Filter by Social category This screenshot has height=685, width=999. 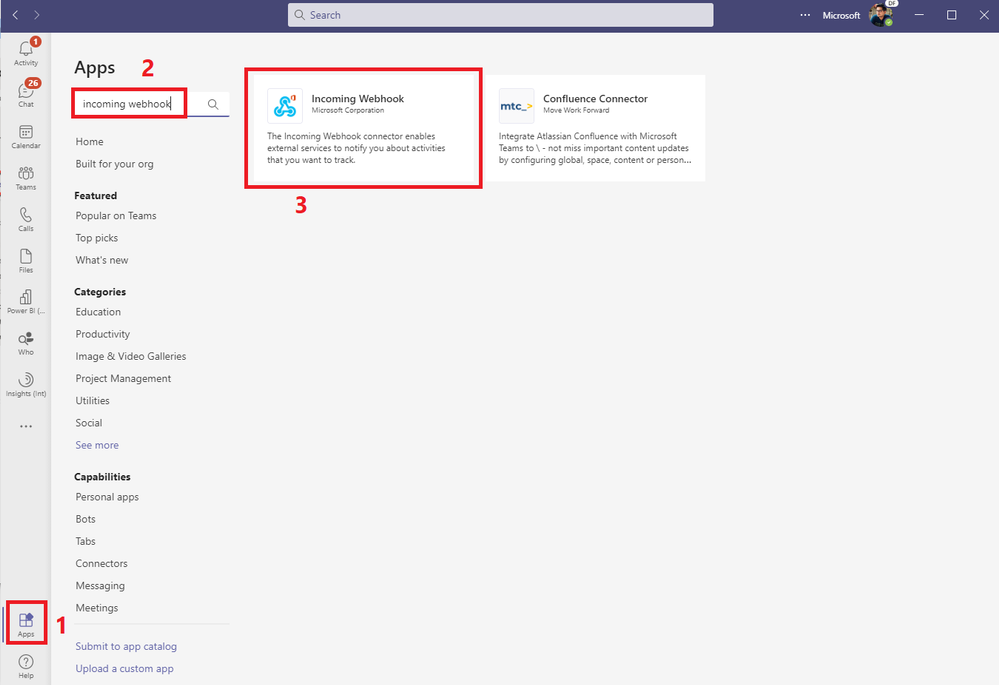[x=89, y=423]
